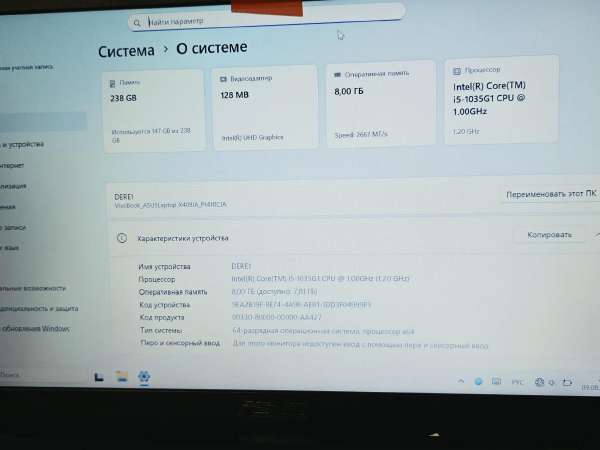
Task: Open 'Конфиденциальность и защита' sidebar item
Action: (x=39, y=308)
